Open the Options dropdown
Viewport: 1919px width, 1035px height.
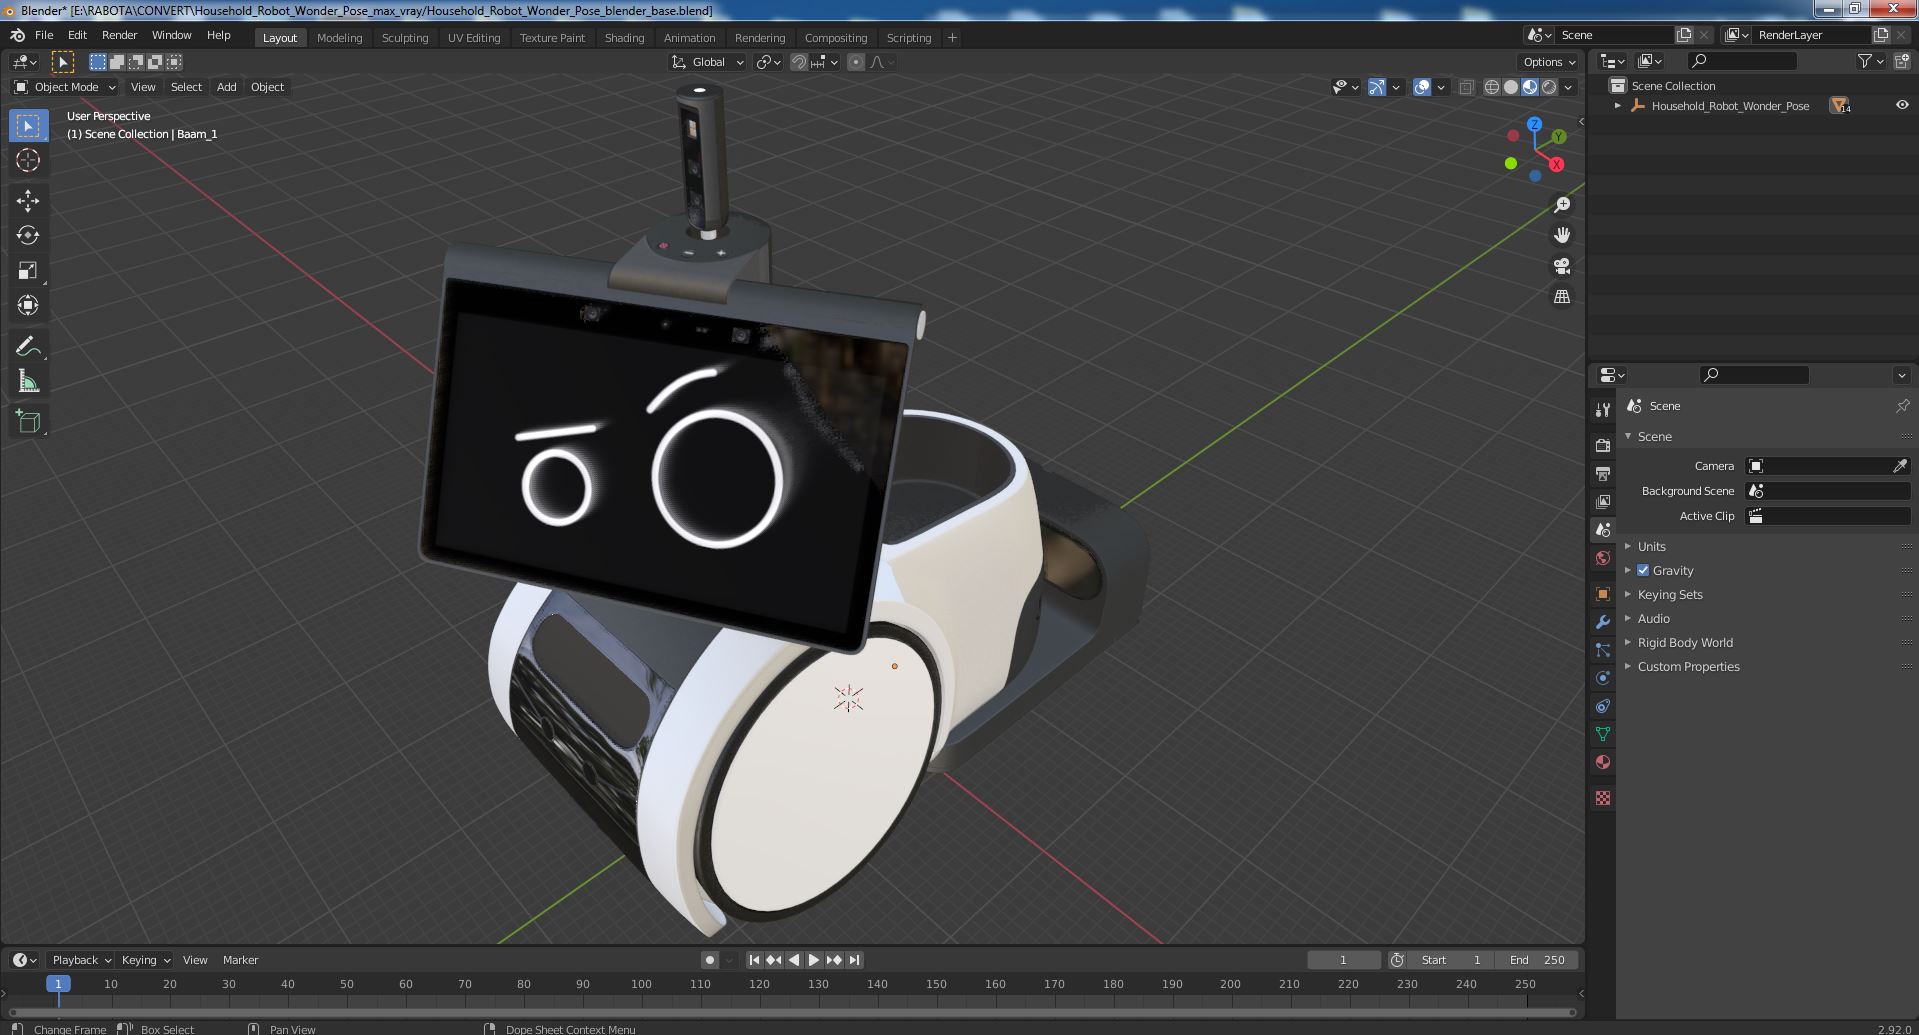[1549, 62]
